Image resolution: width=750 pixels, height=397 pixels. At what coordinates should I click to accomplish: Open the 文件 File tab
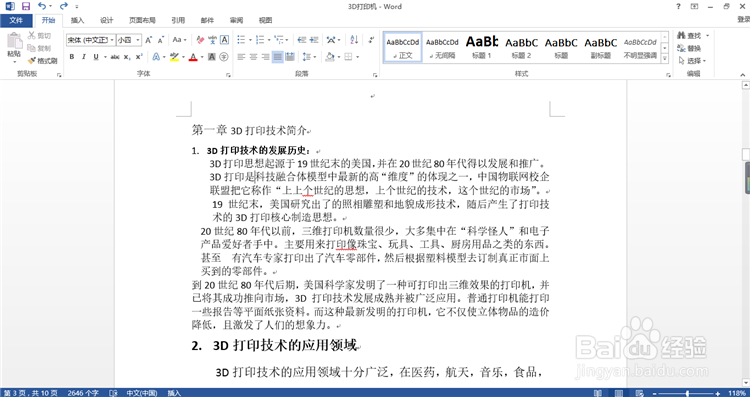(16, 20)
